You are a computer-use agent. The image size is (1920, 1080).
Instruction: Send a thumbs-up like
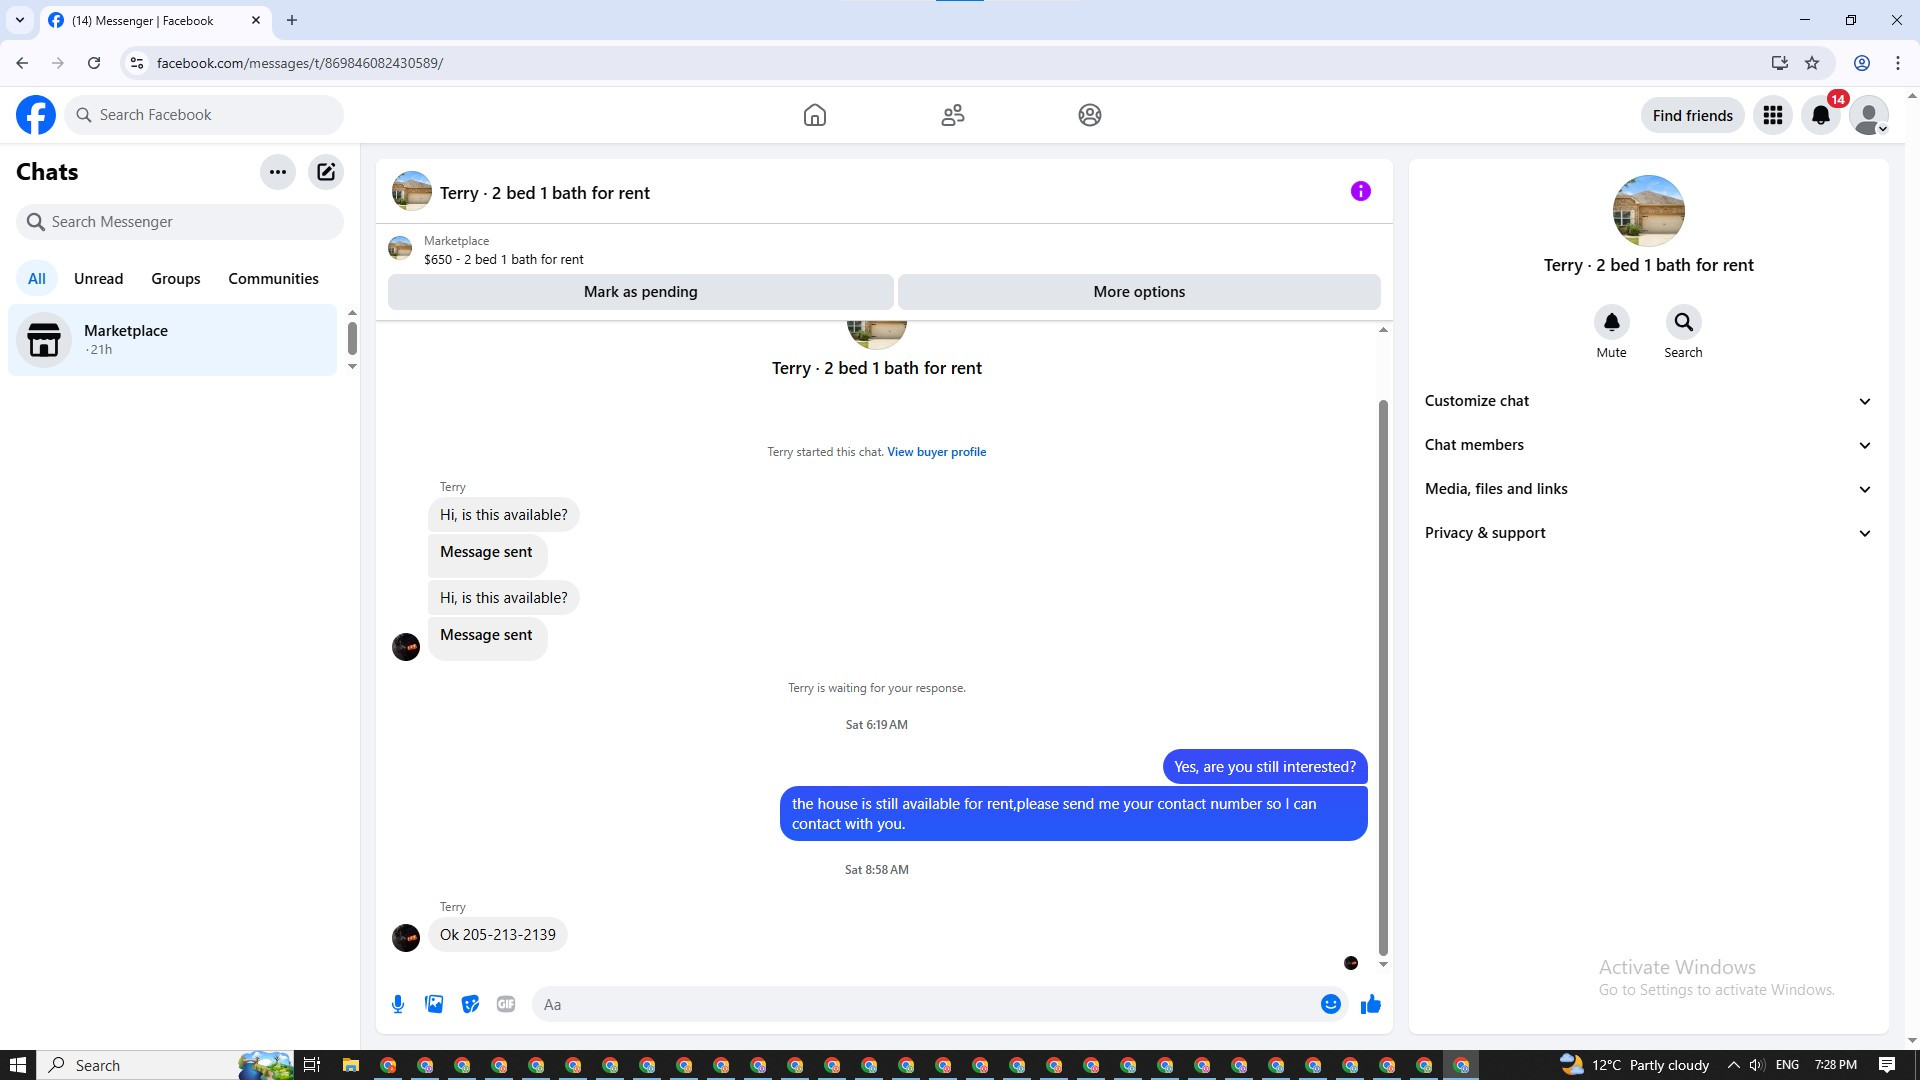[x=1371, y=1004]
